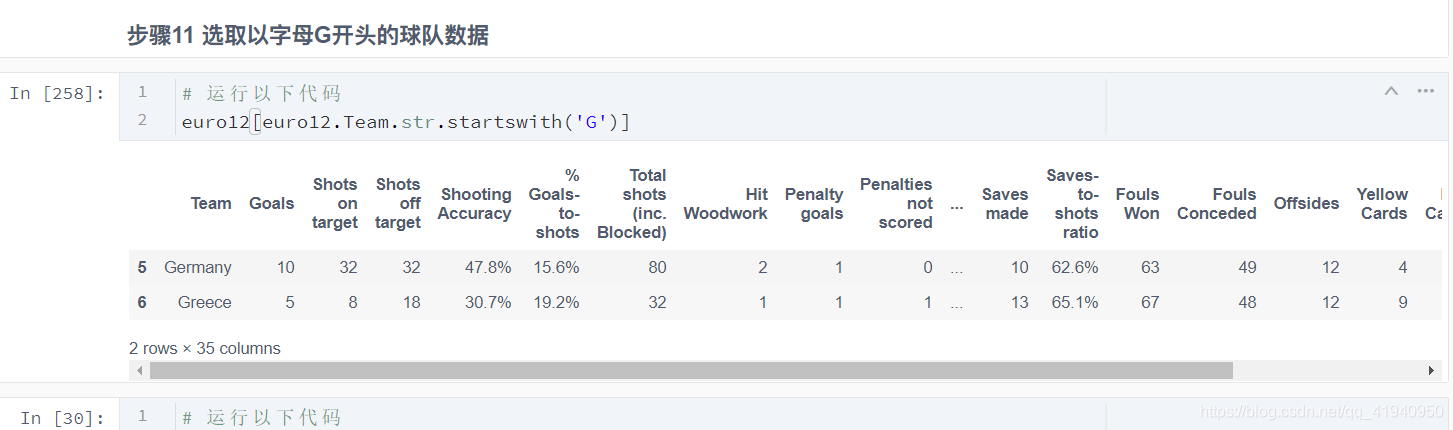Viewport: 1453px width, 430px height.
Task: Click the Fouls Conceded column header
Action: pos(1216,203)
